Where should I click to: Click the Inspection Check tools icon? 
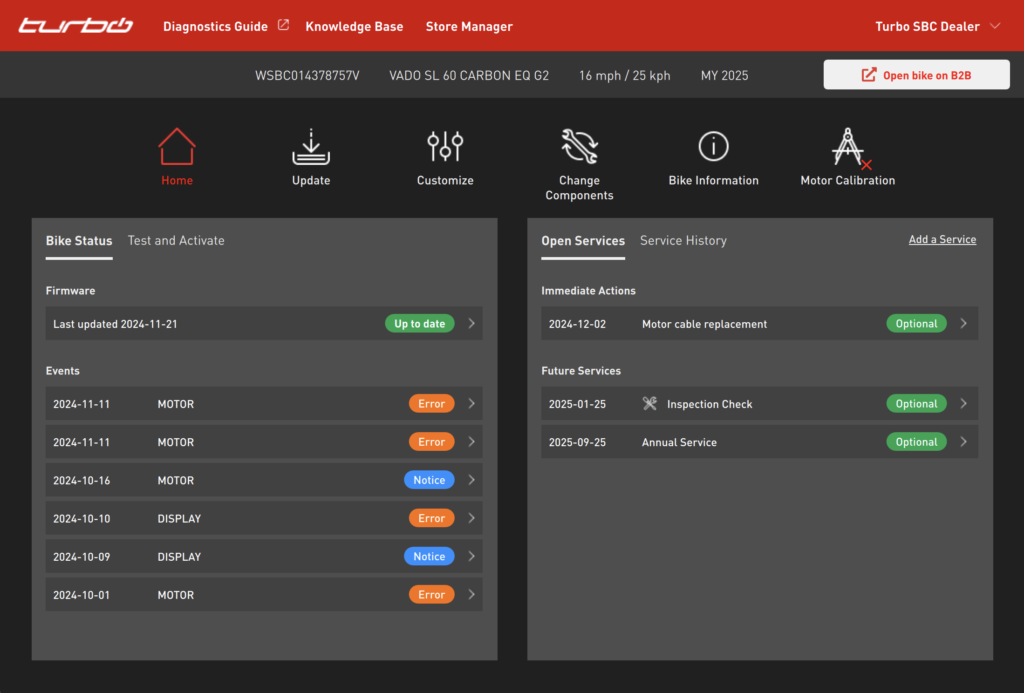(650, 404)
